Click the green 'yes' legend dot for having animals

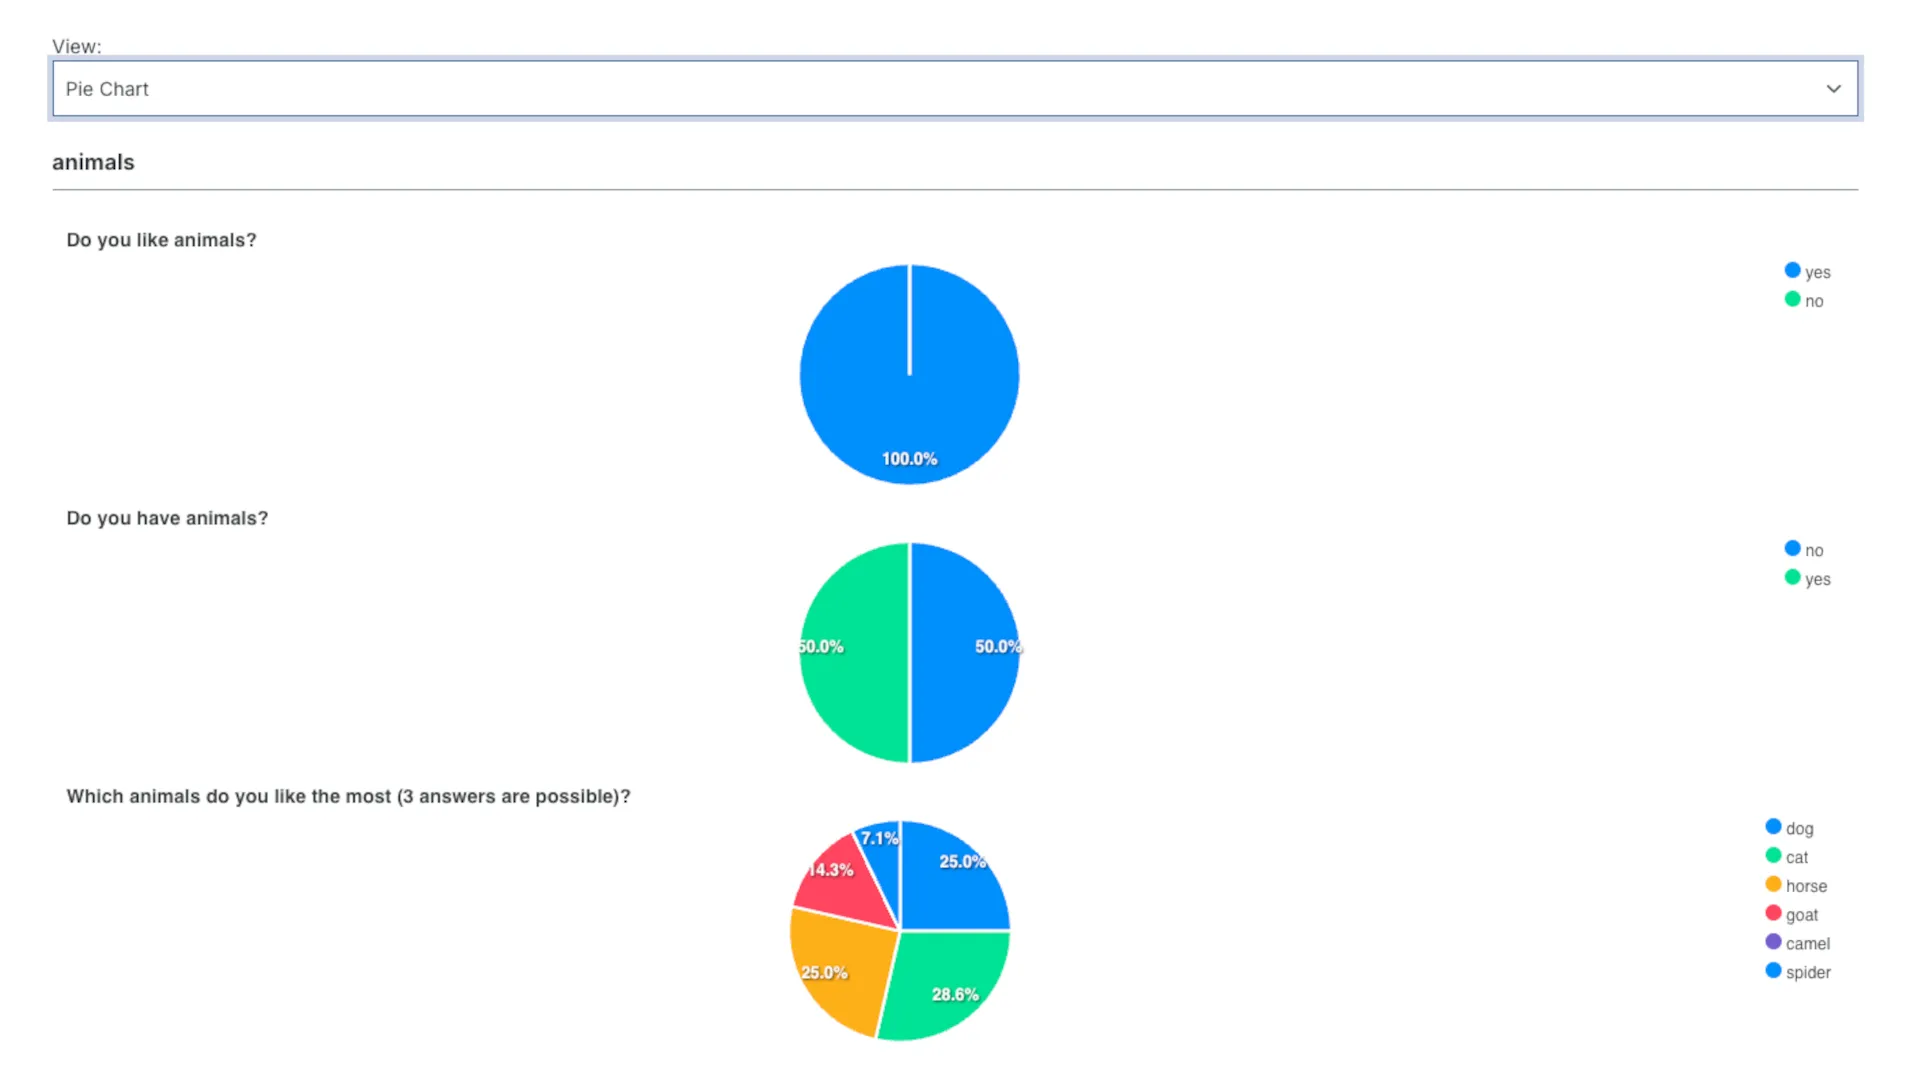click(1792, 578)
